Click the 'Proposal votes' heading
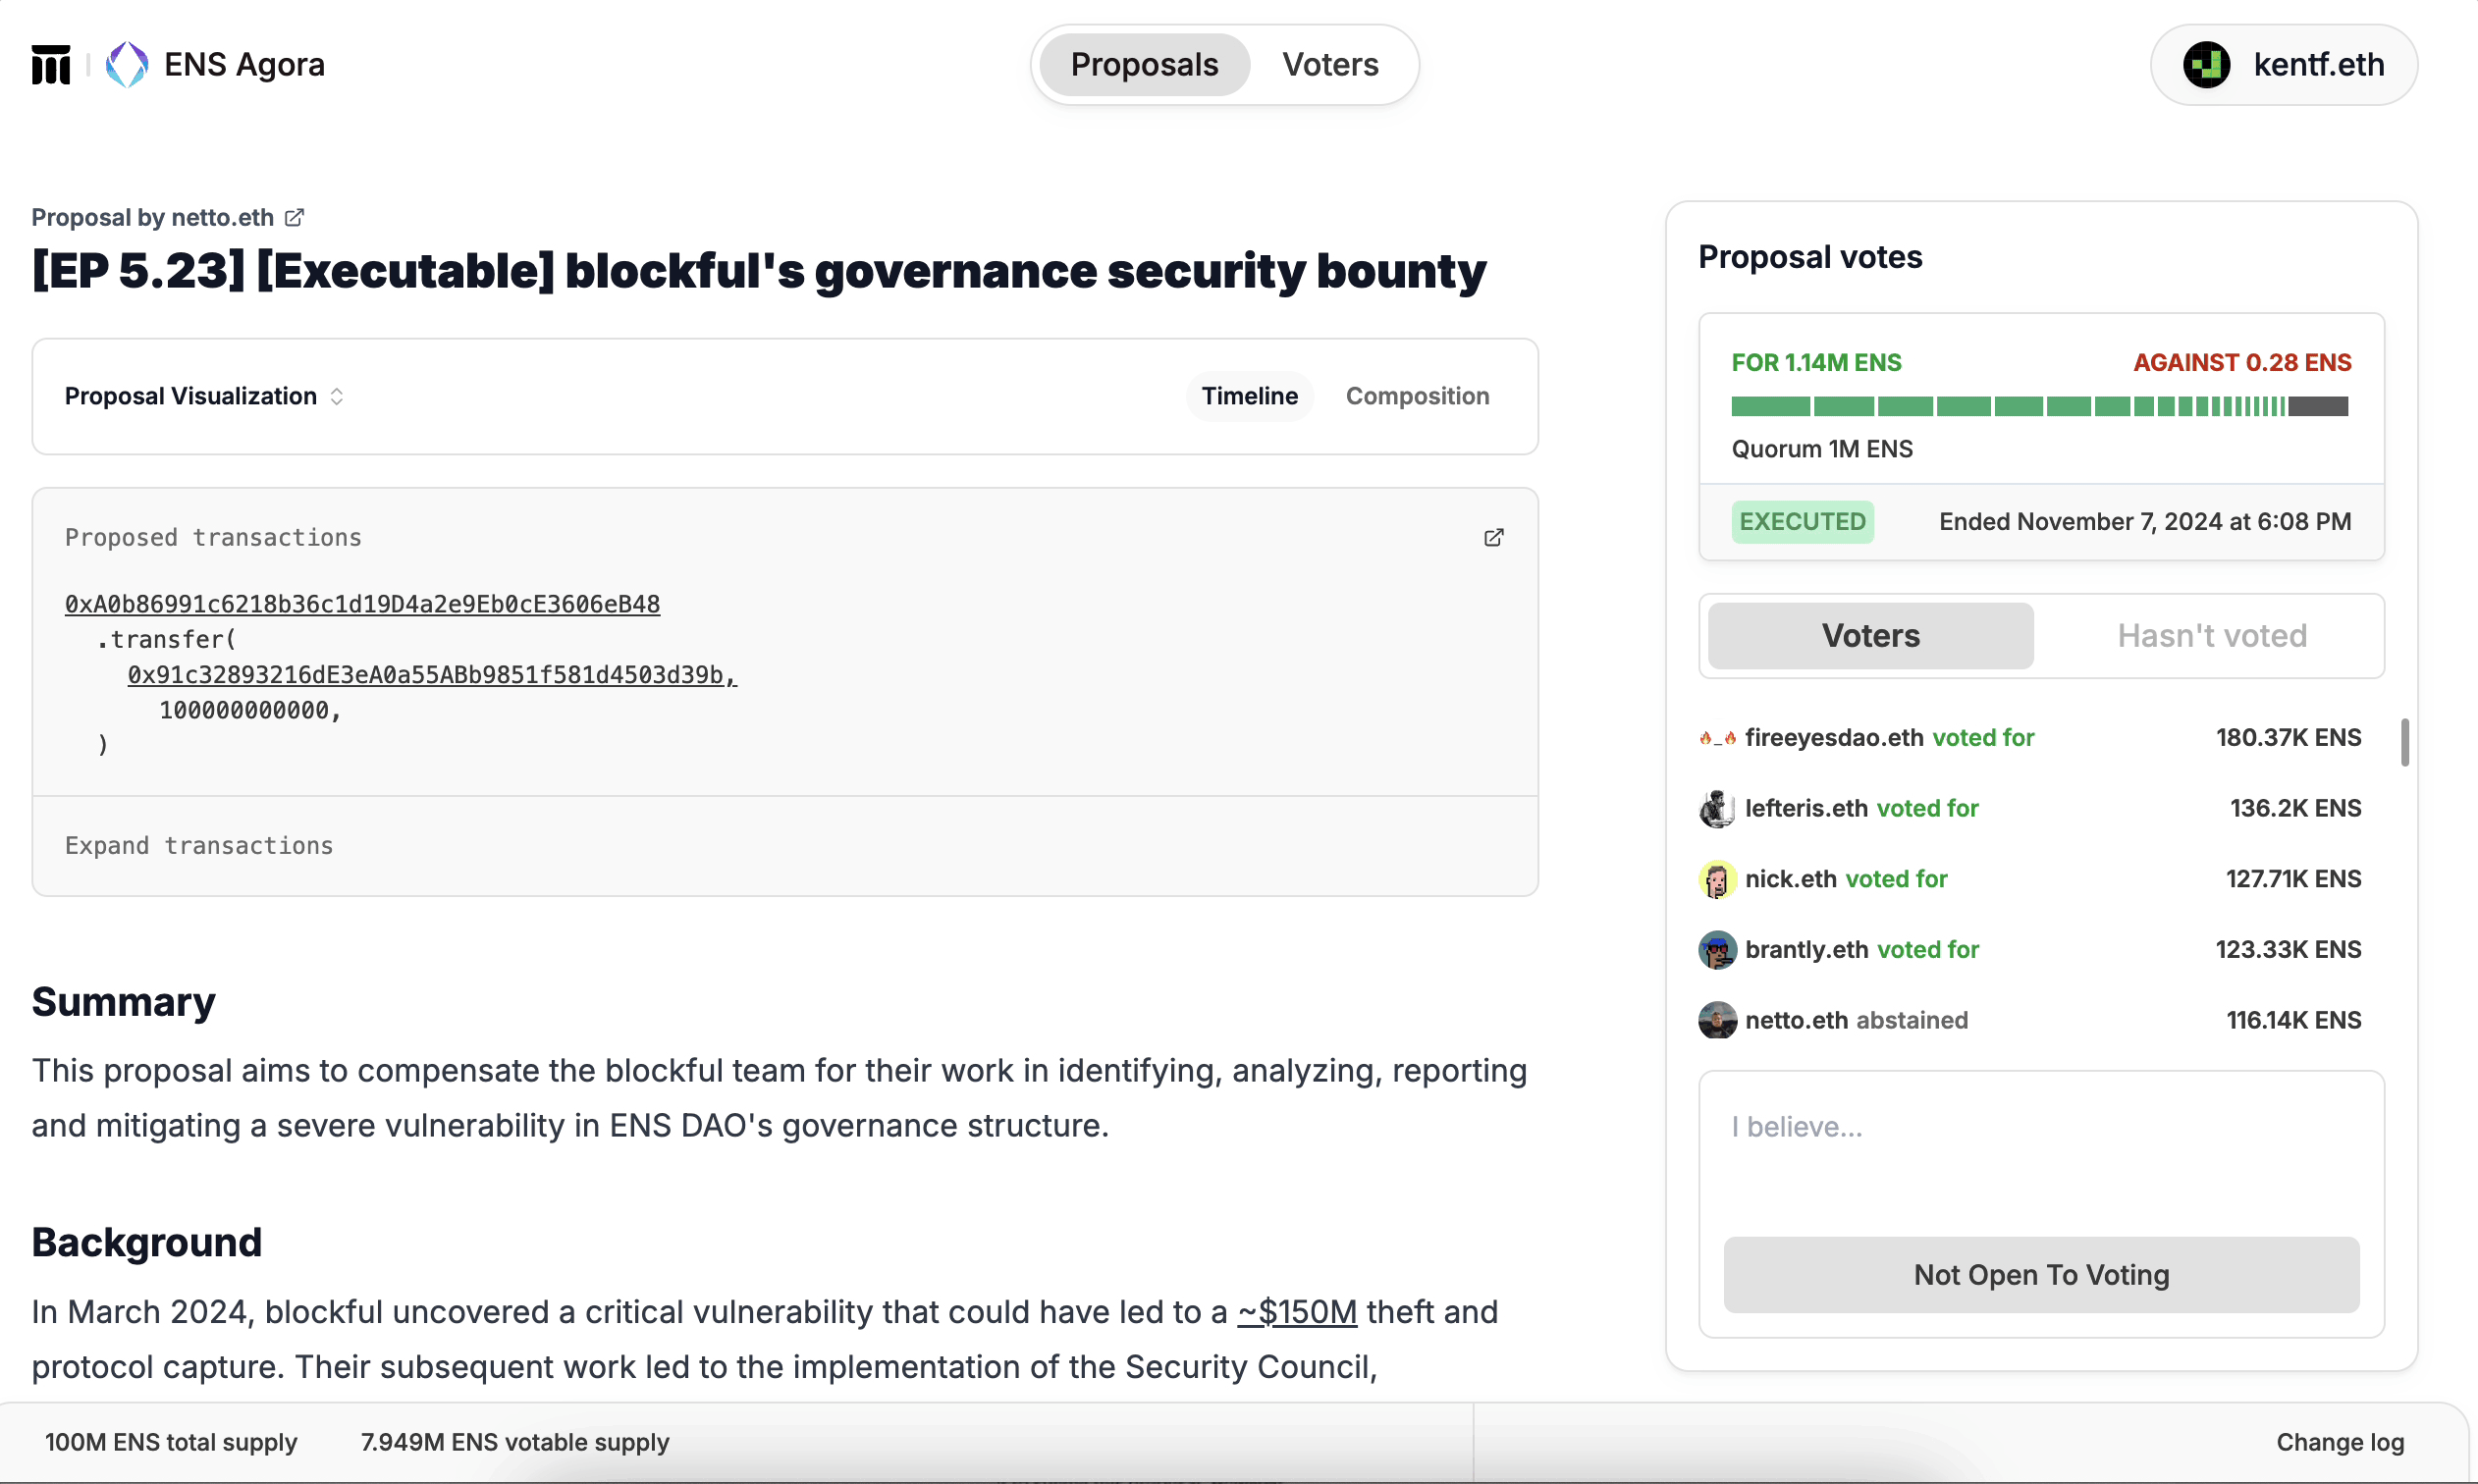 [1810, 257]
